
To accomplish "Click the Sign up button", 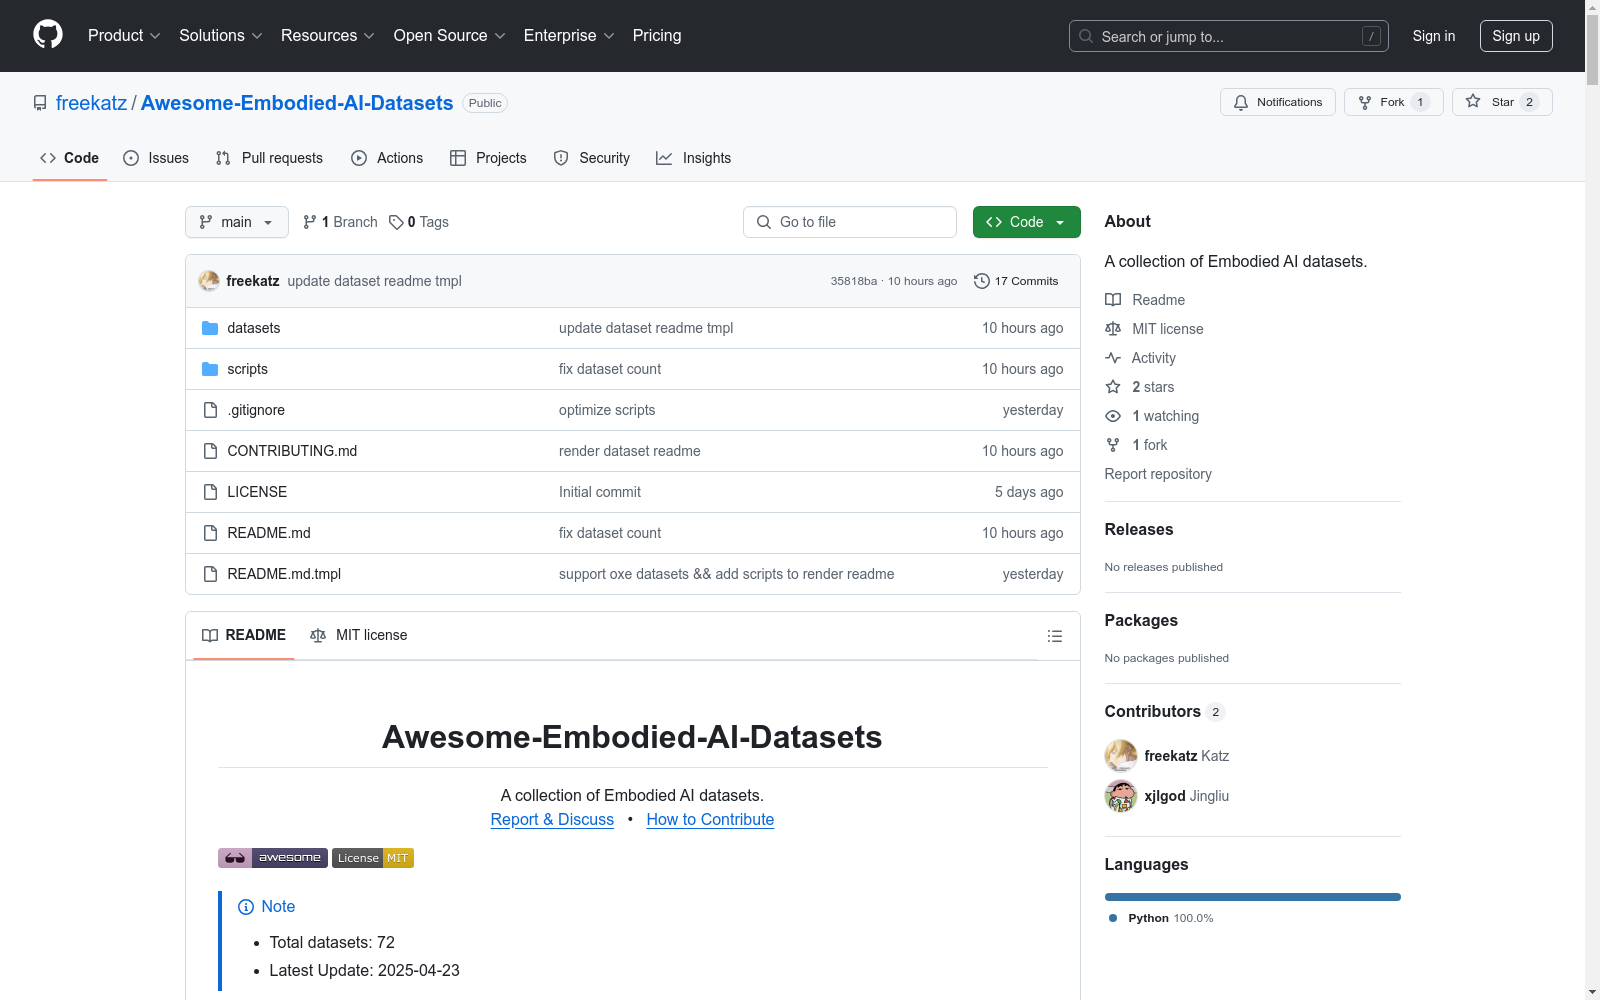I will [x=1516, y=36].
